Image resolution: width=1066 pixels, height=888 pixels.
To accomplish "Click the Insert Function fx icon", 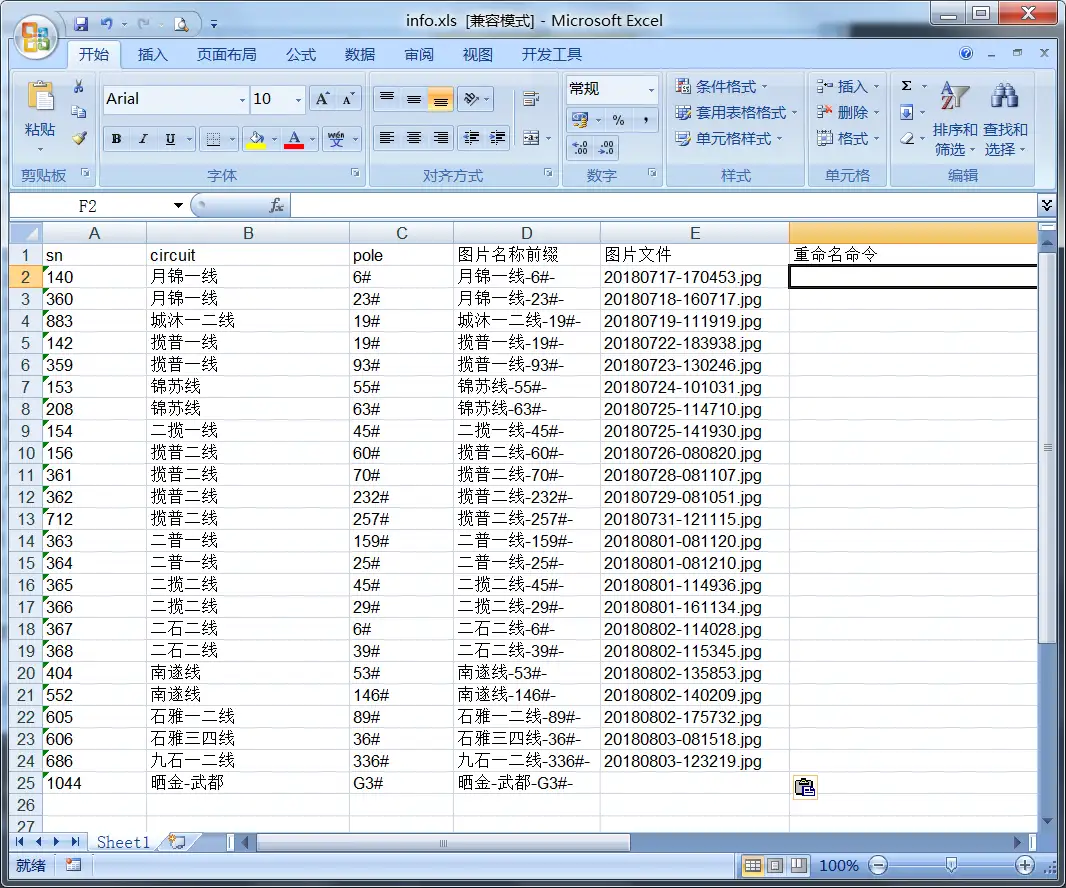I will [x=277, y=205].
